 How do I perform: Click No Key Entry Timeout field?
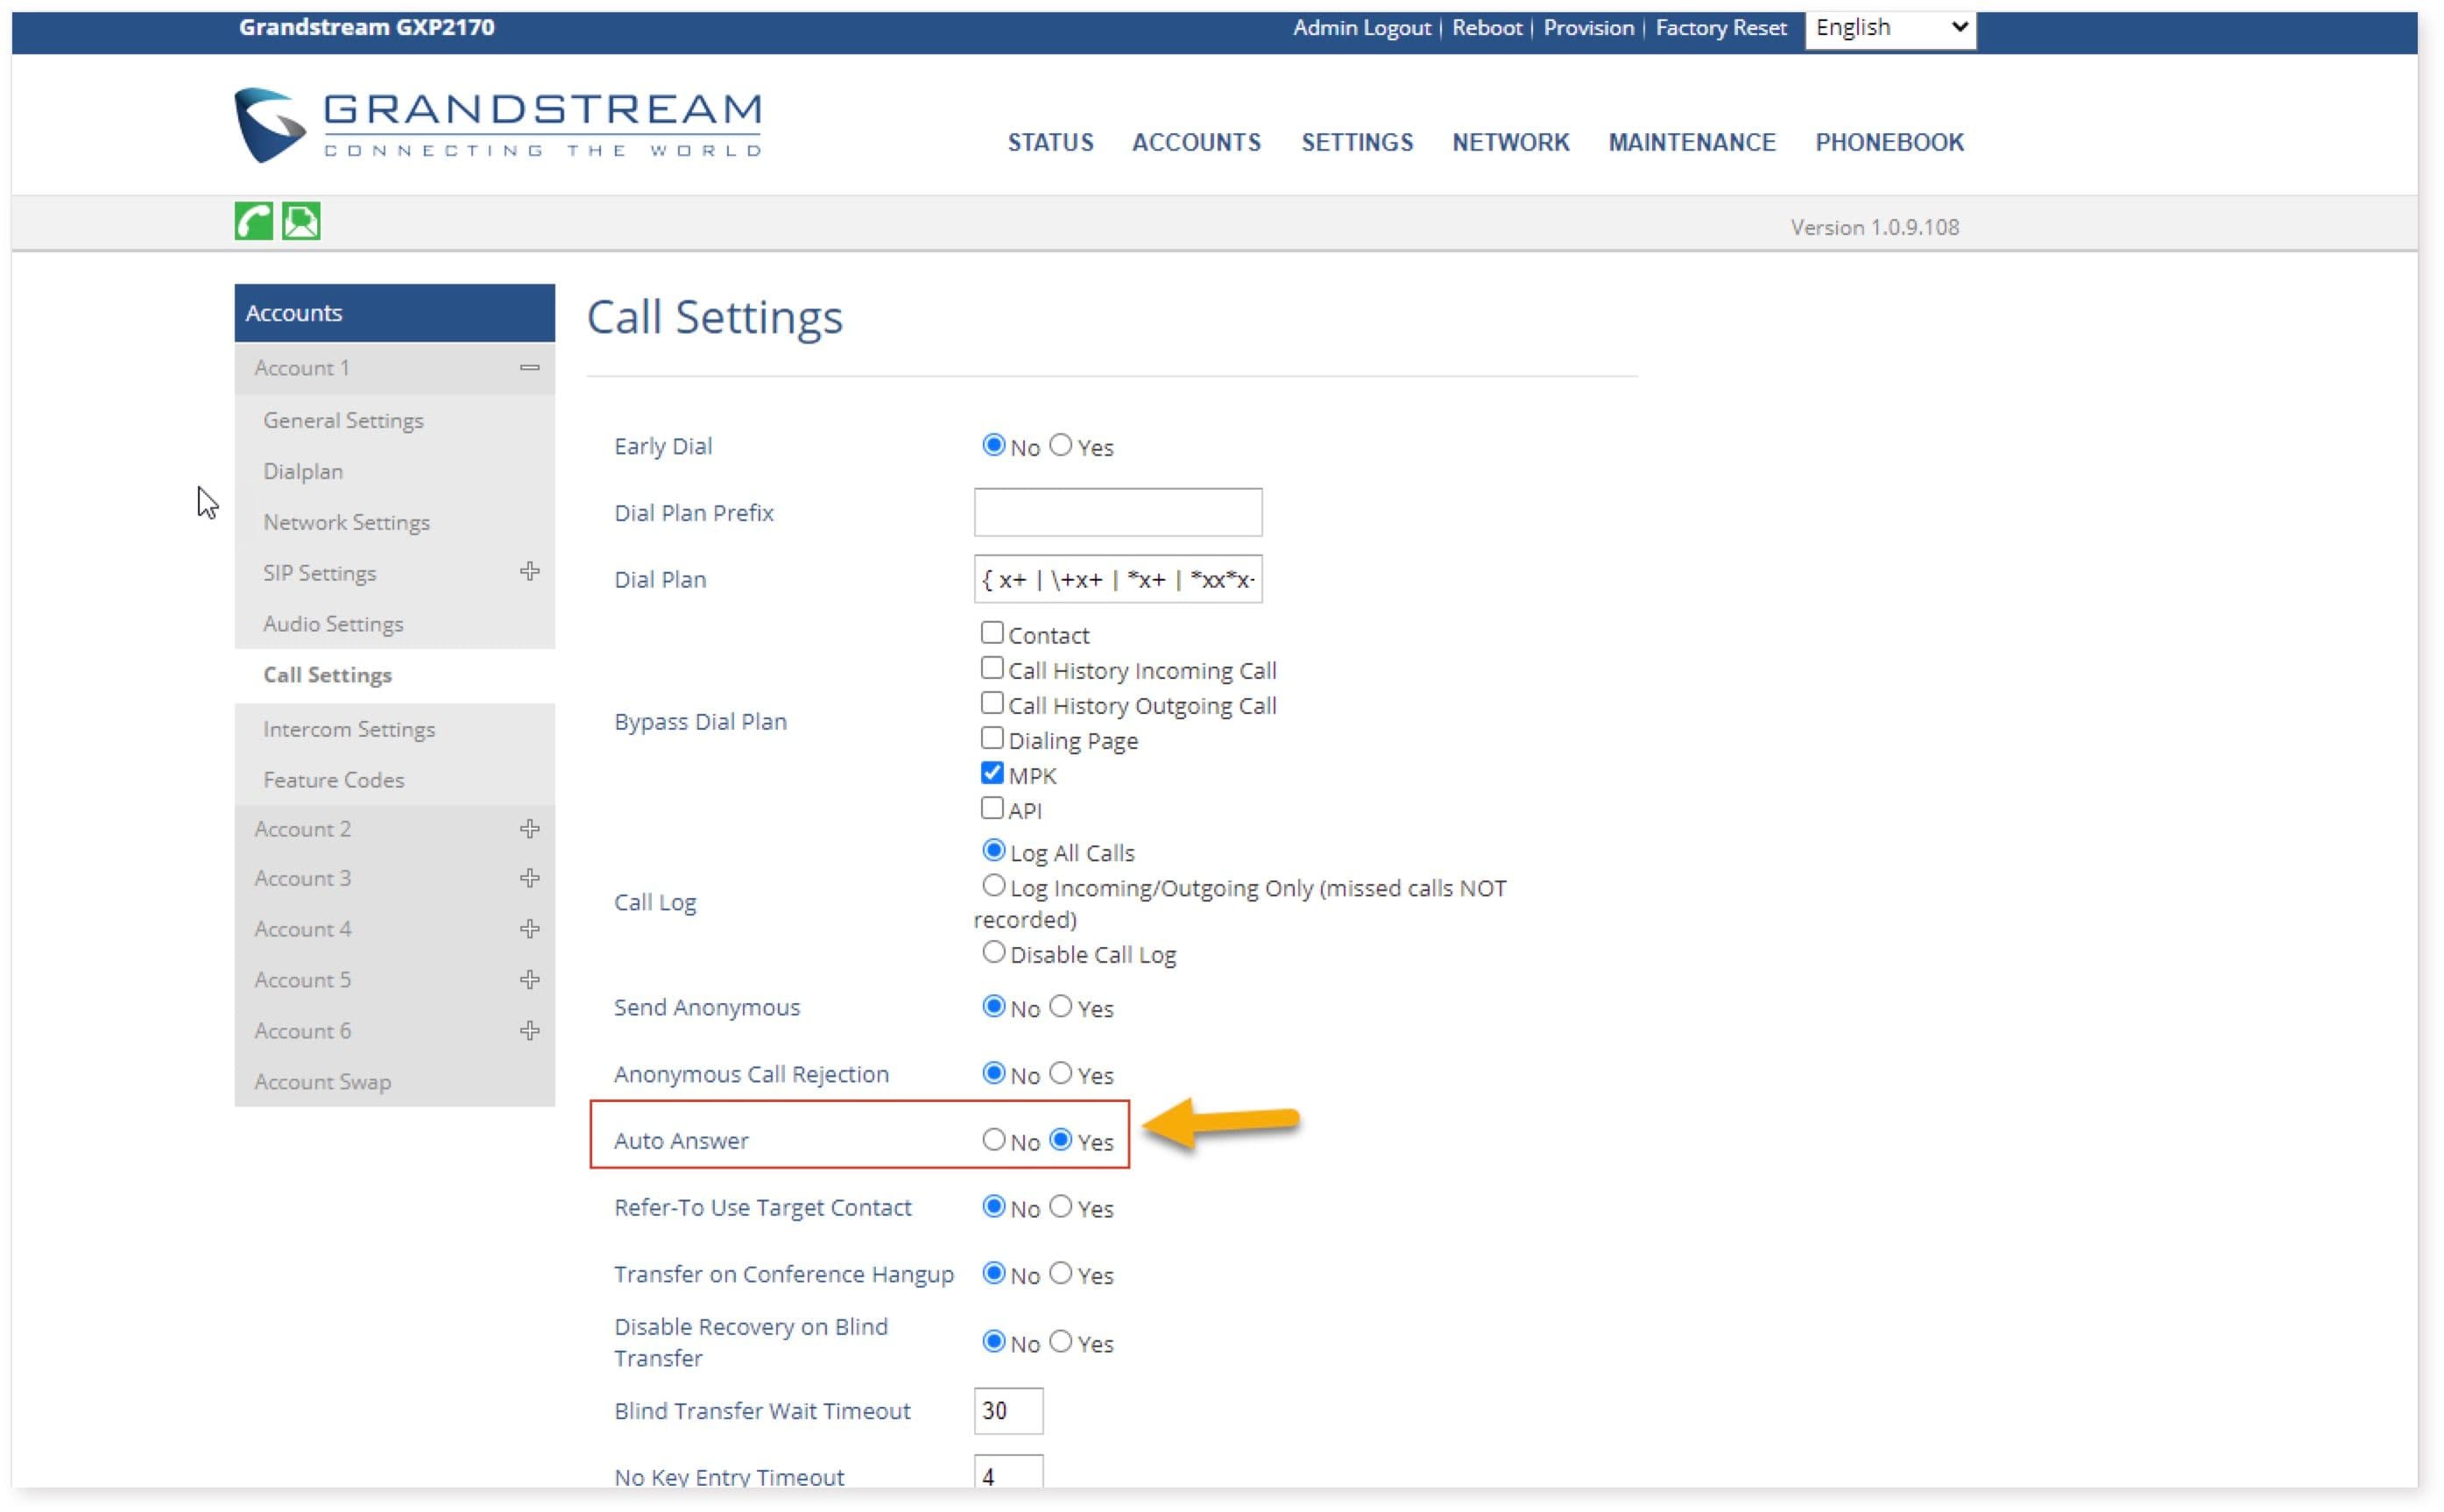pos(1008,1473)
